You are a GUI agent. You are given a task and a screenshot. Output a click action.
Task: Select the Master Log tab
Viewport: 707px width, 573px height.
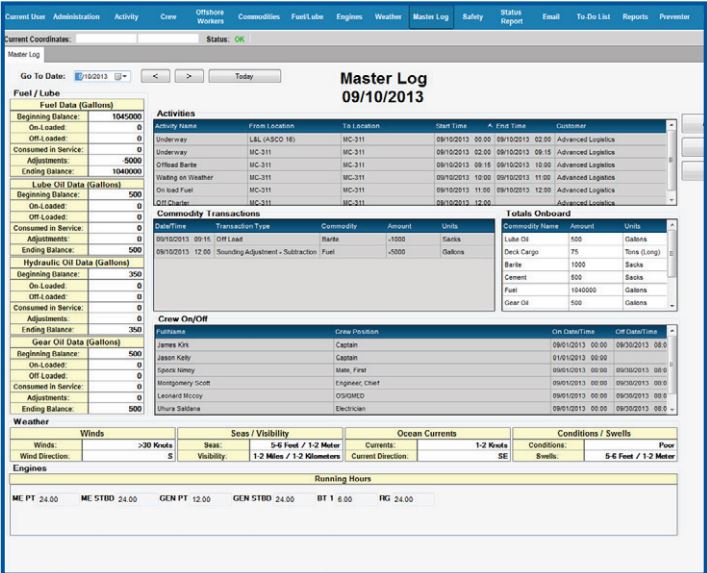23,55
